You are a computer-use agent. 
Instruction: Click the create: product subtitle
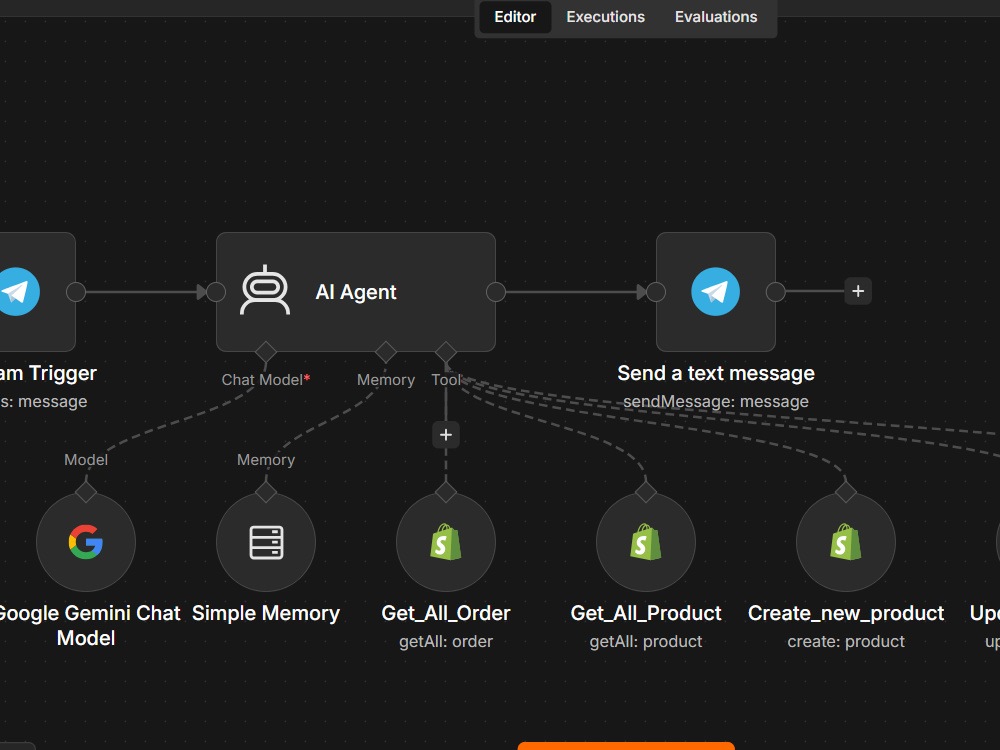(x=846, y=642)
